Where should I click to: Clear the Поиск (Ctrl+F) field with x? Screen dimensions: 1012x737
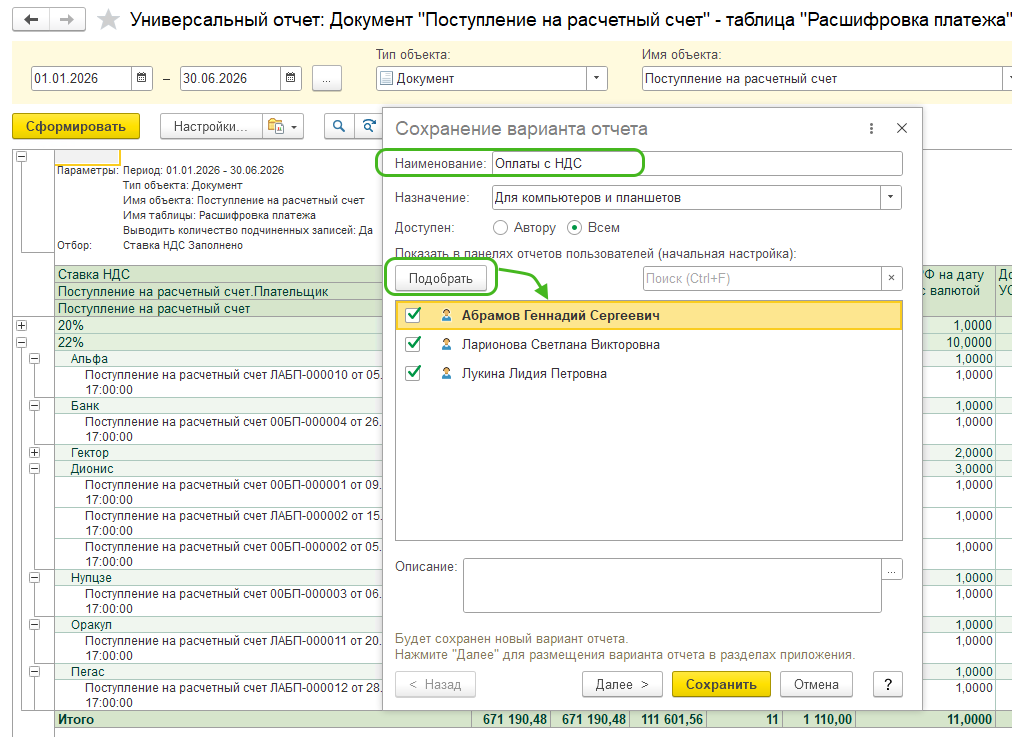coord(891,278)
